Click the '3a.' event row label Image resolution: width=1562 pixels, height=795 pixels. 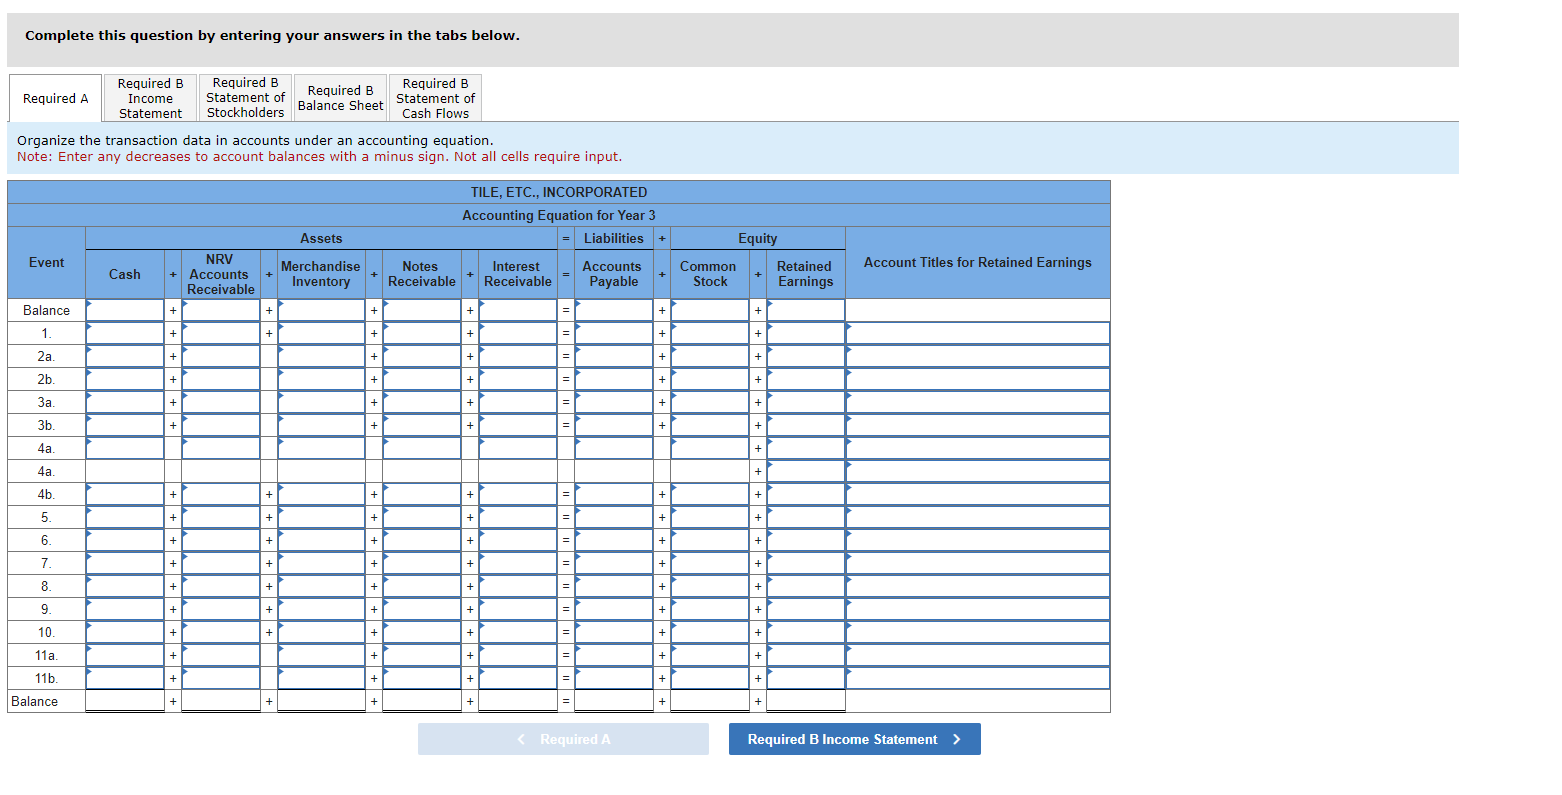46,402
